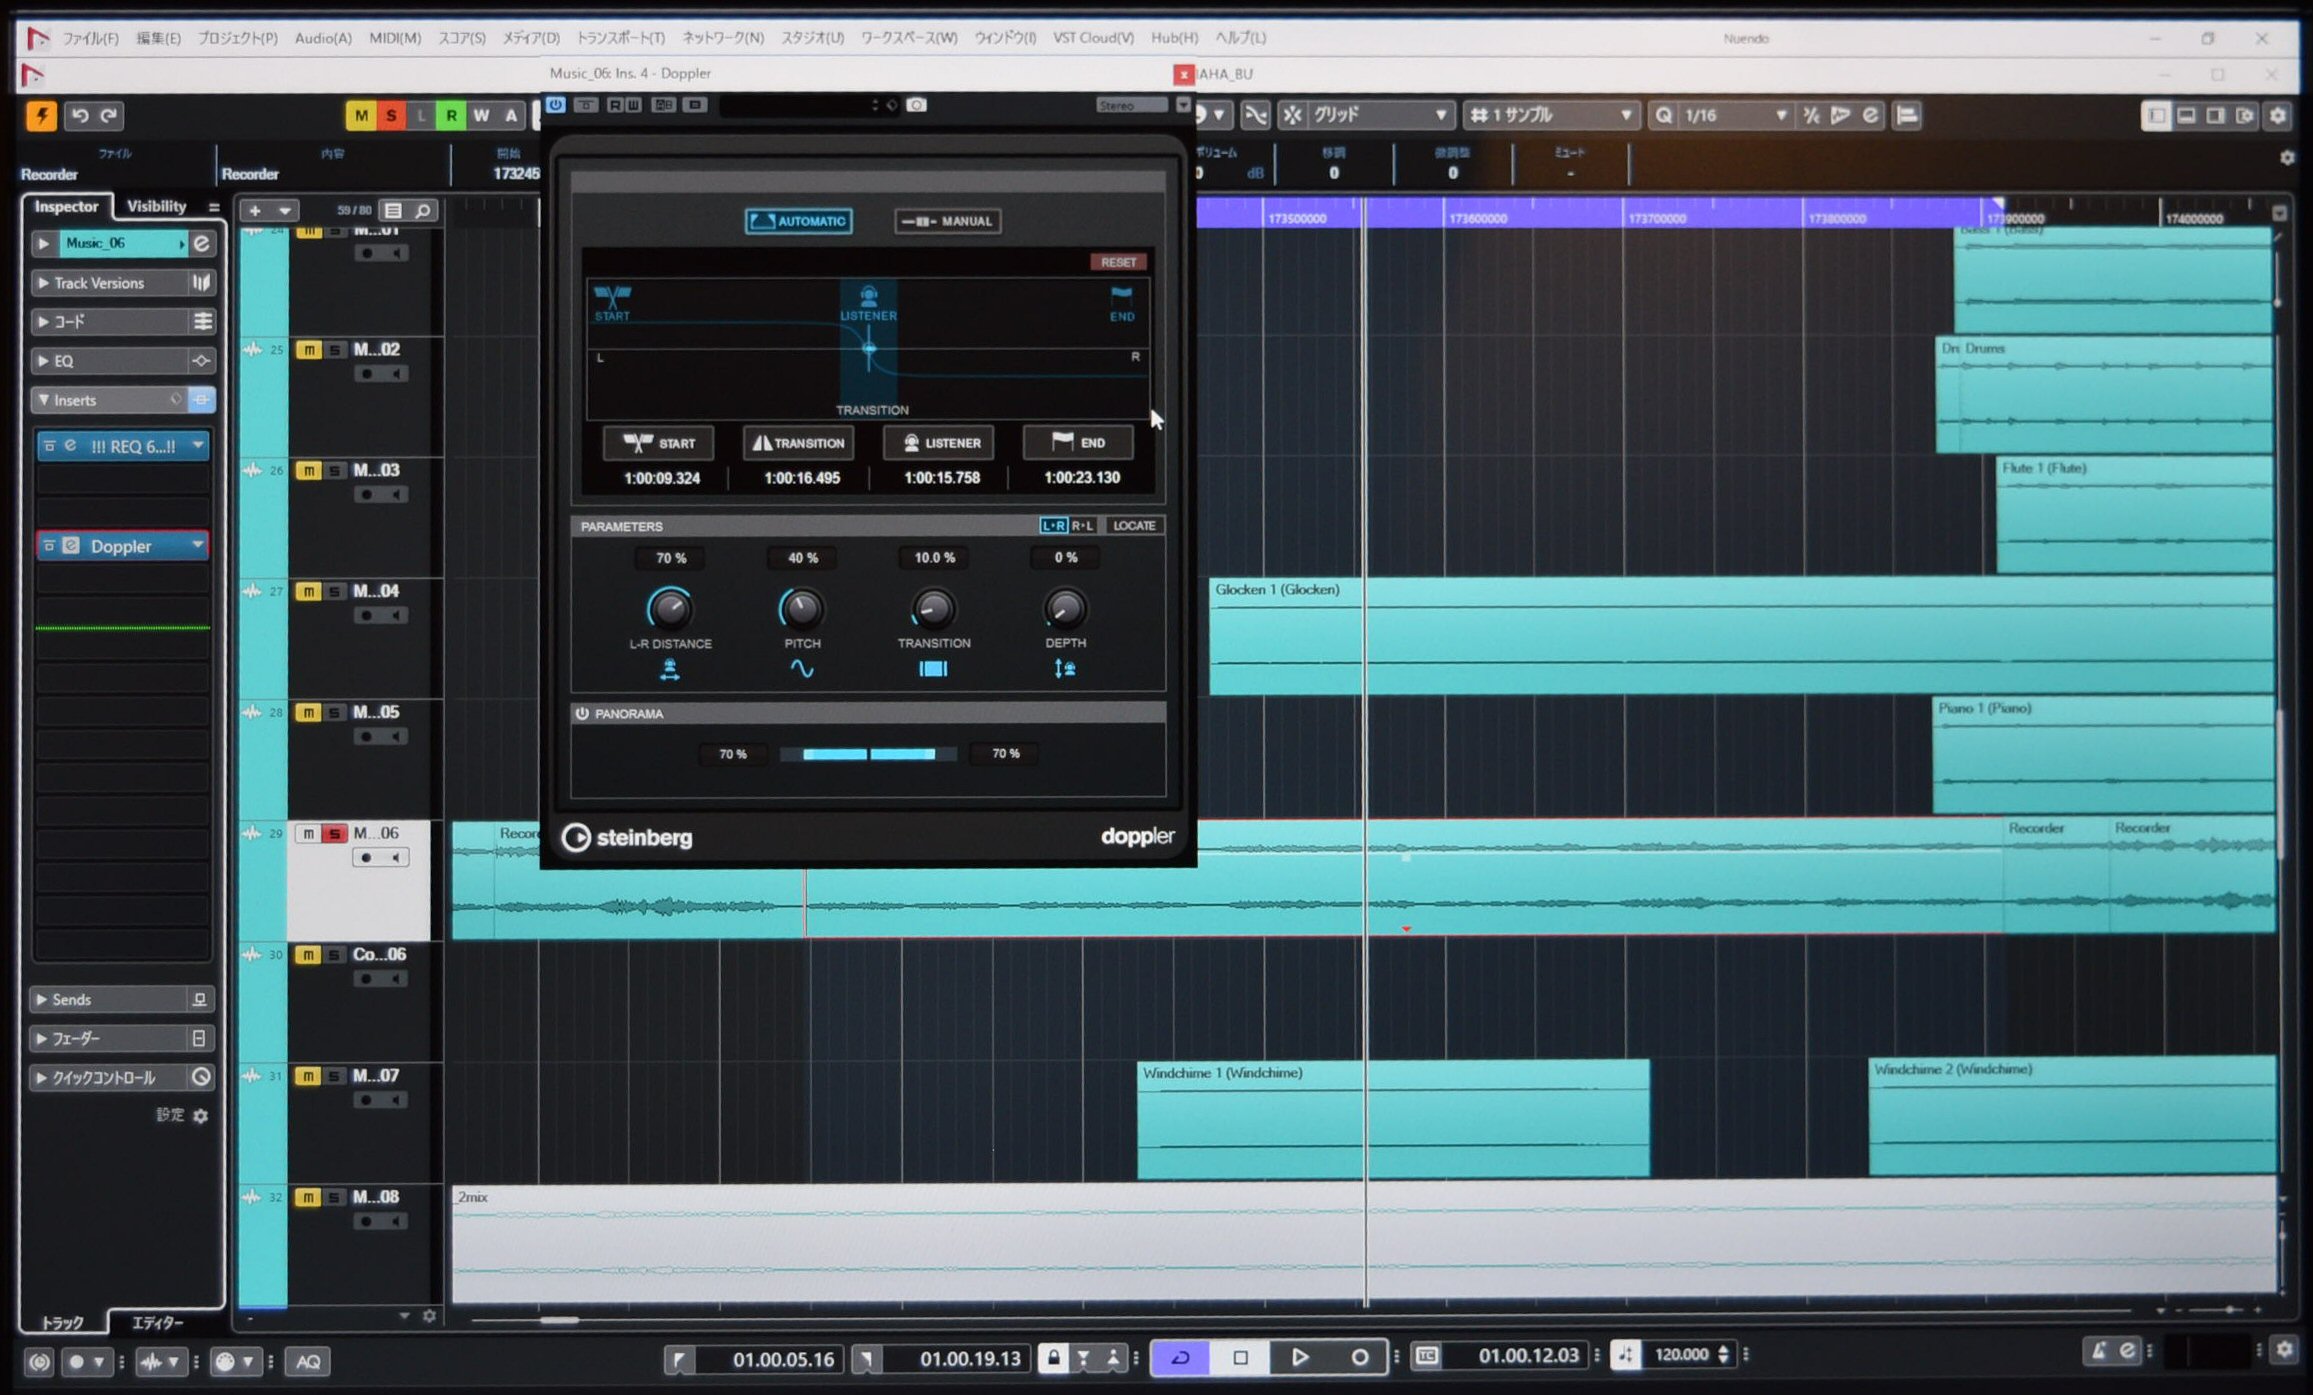Toggle the green Read automation R button
Image resolution: width=2313 pixels, height=1395 pixels.
[451, 115]
